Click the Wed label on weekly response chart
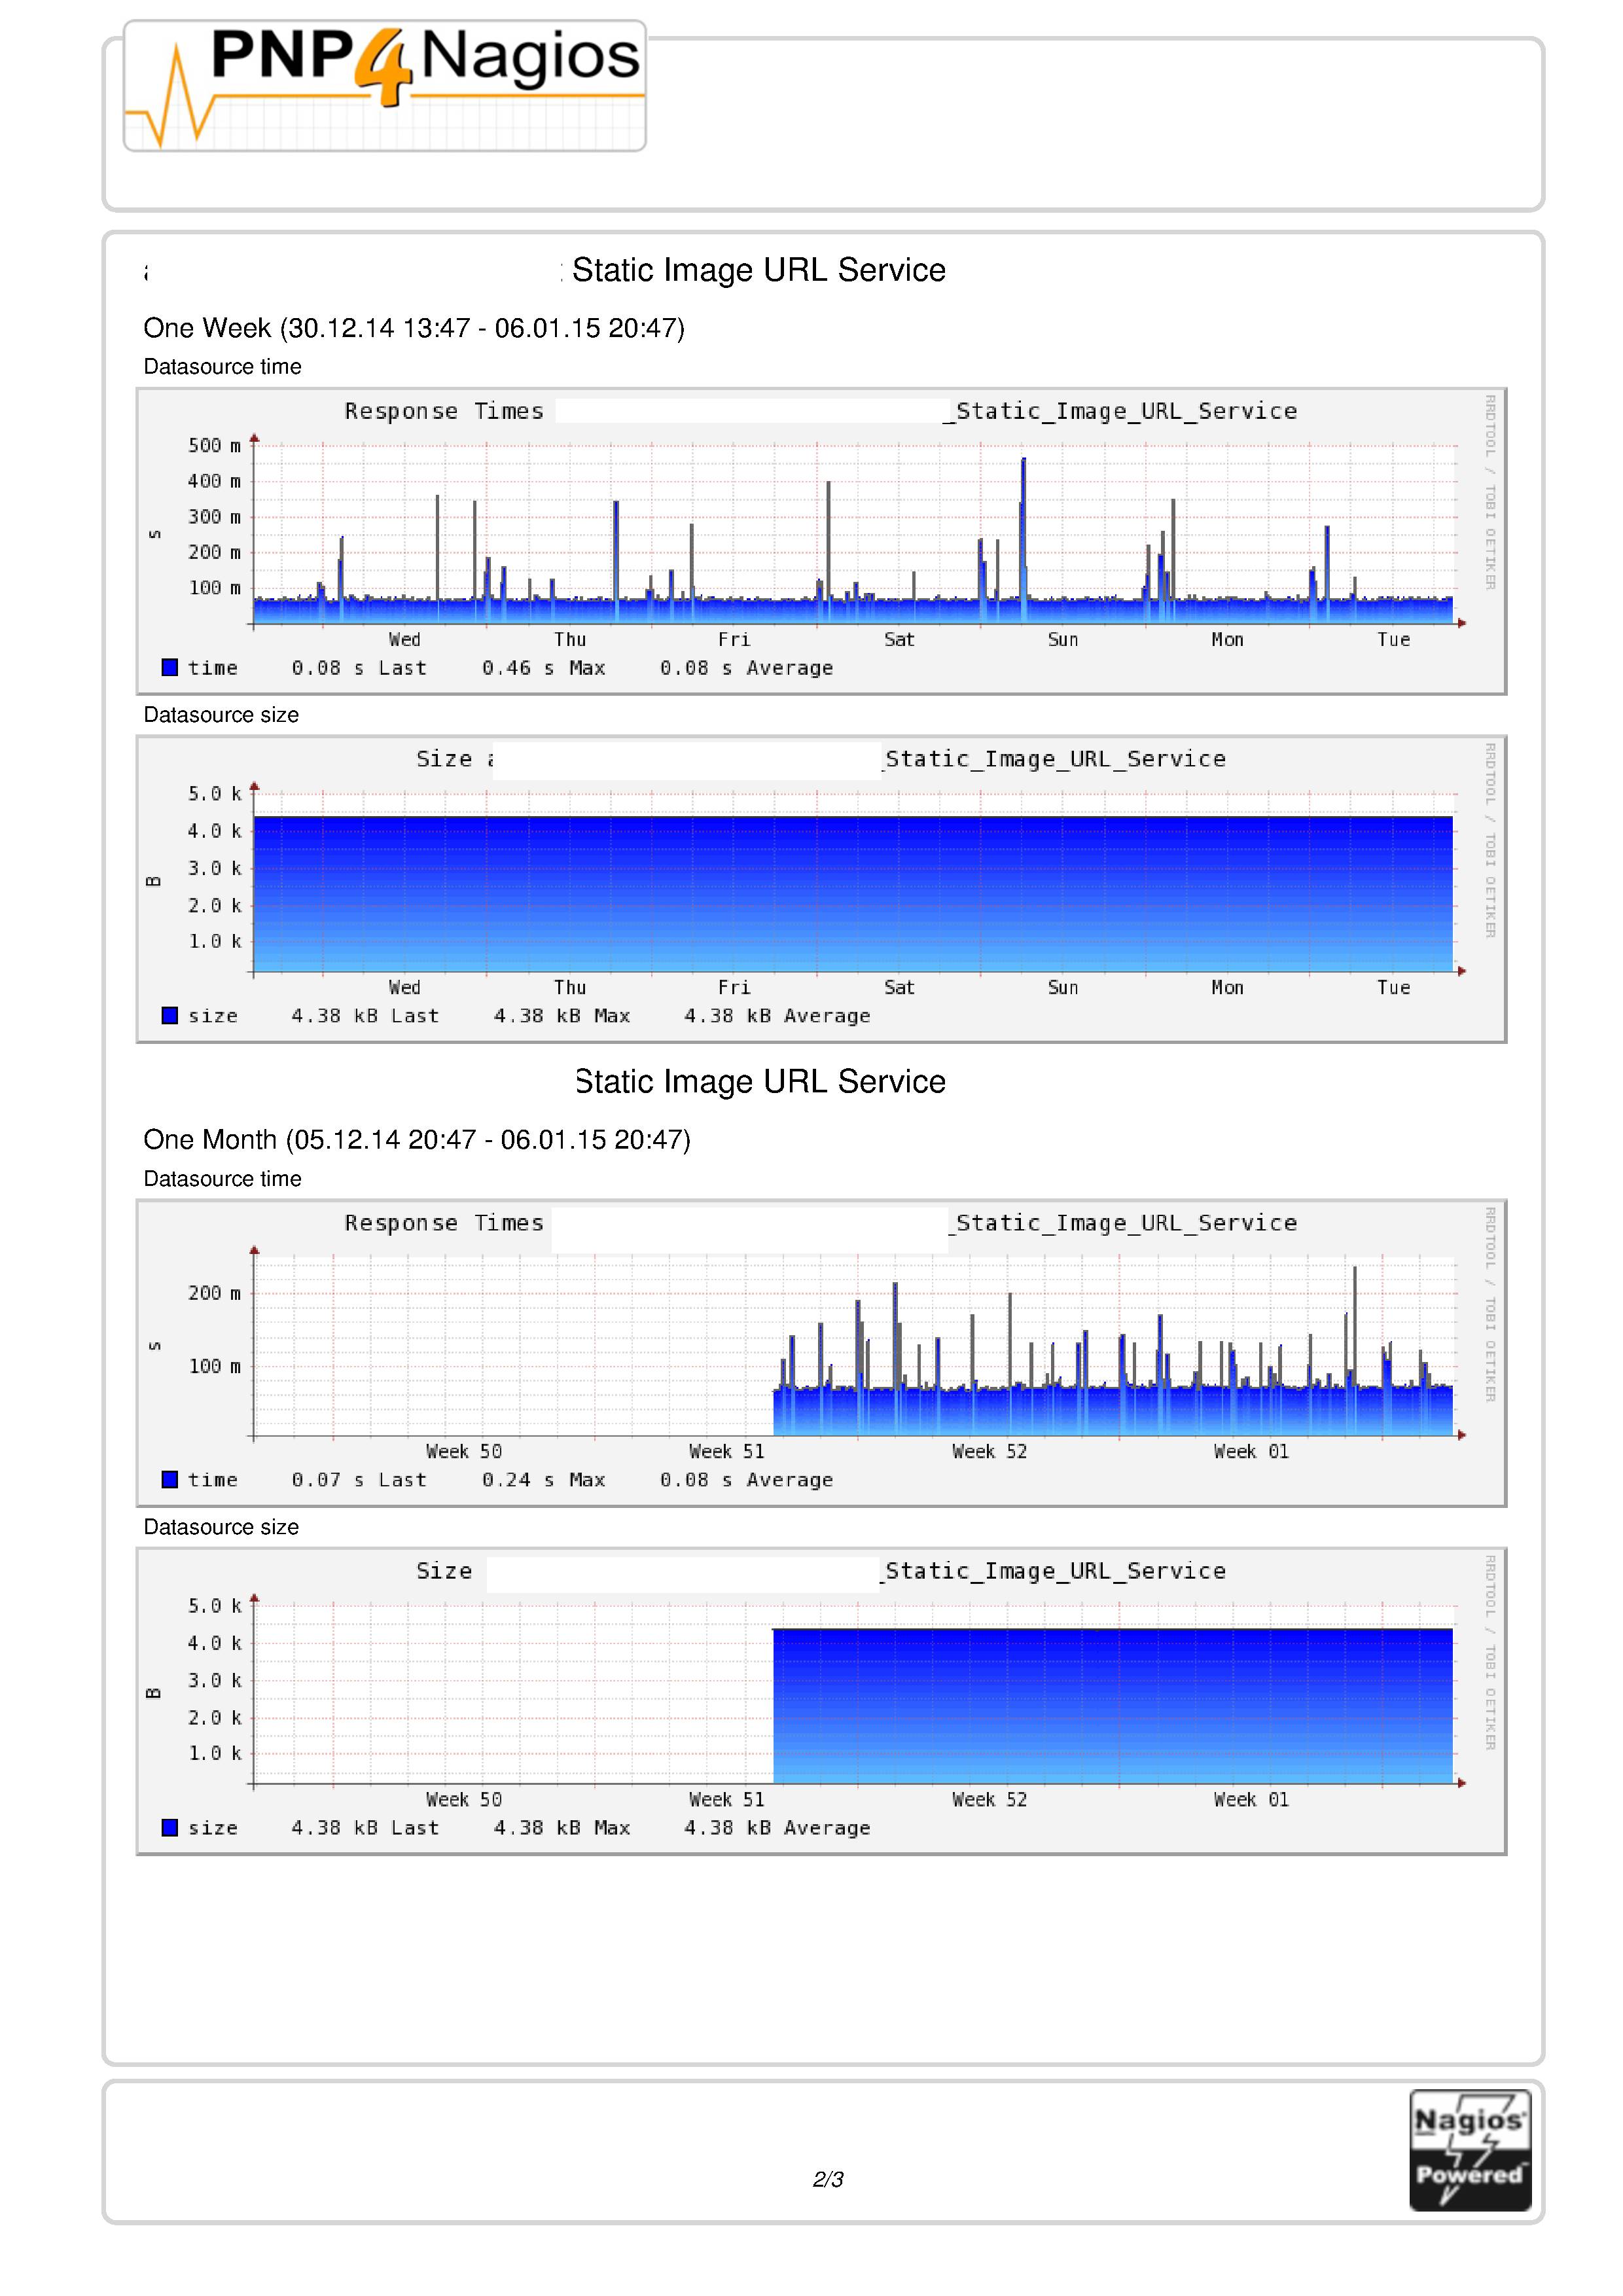 (x=404, y=640)
